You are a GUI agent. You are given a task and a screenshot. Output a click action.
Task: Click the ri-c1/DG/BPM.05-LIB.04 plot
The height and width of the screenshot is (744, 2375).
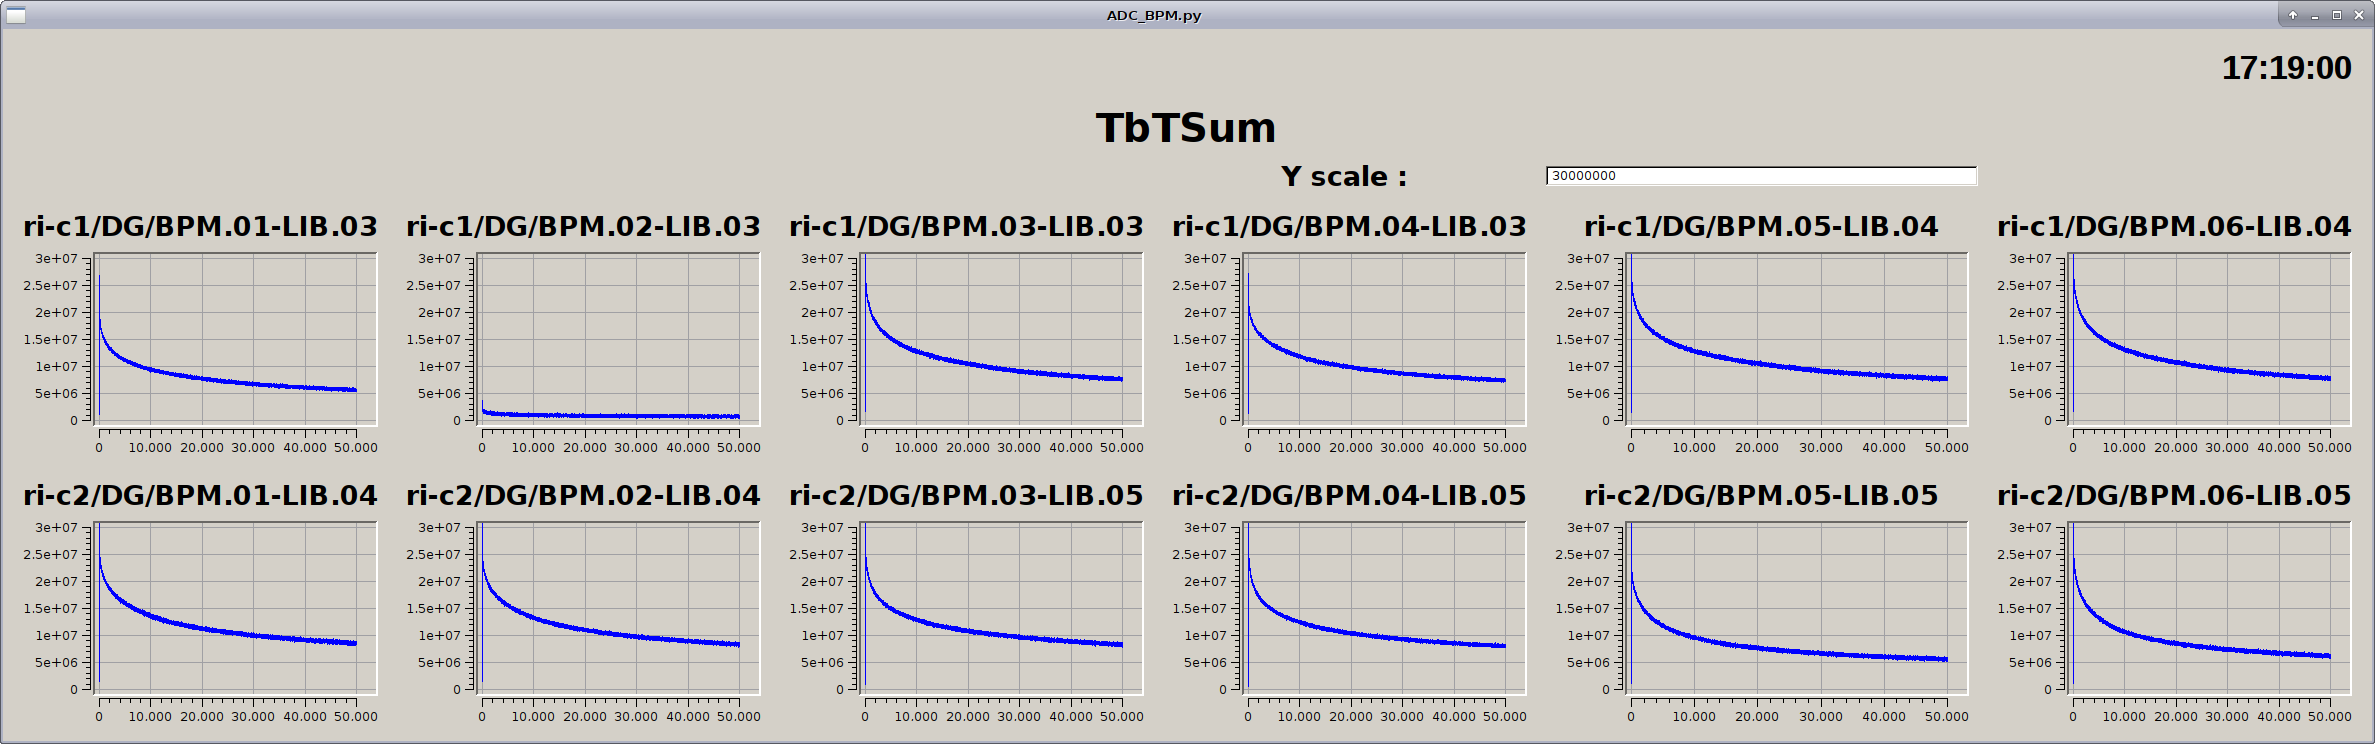click(1796, 338)
